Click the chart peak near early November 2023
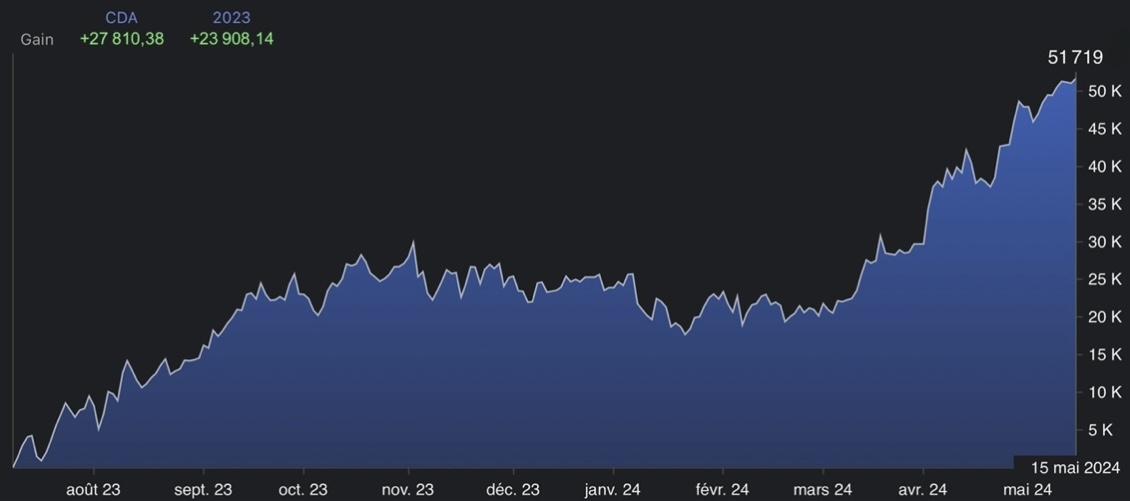1130x501 pixels. coord(414,242)
